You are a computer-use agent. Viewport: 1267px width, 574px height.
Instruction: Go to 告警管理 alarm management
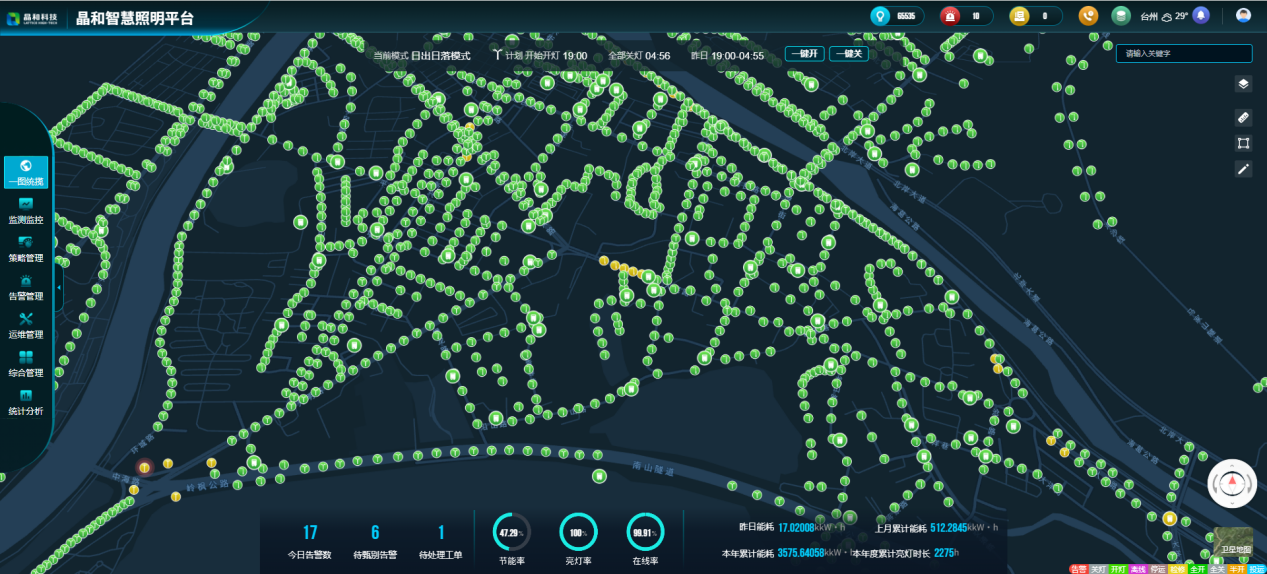[25, 287]
